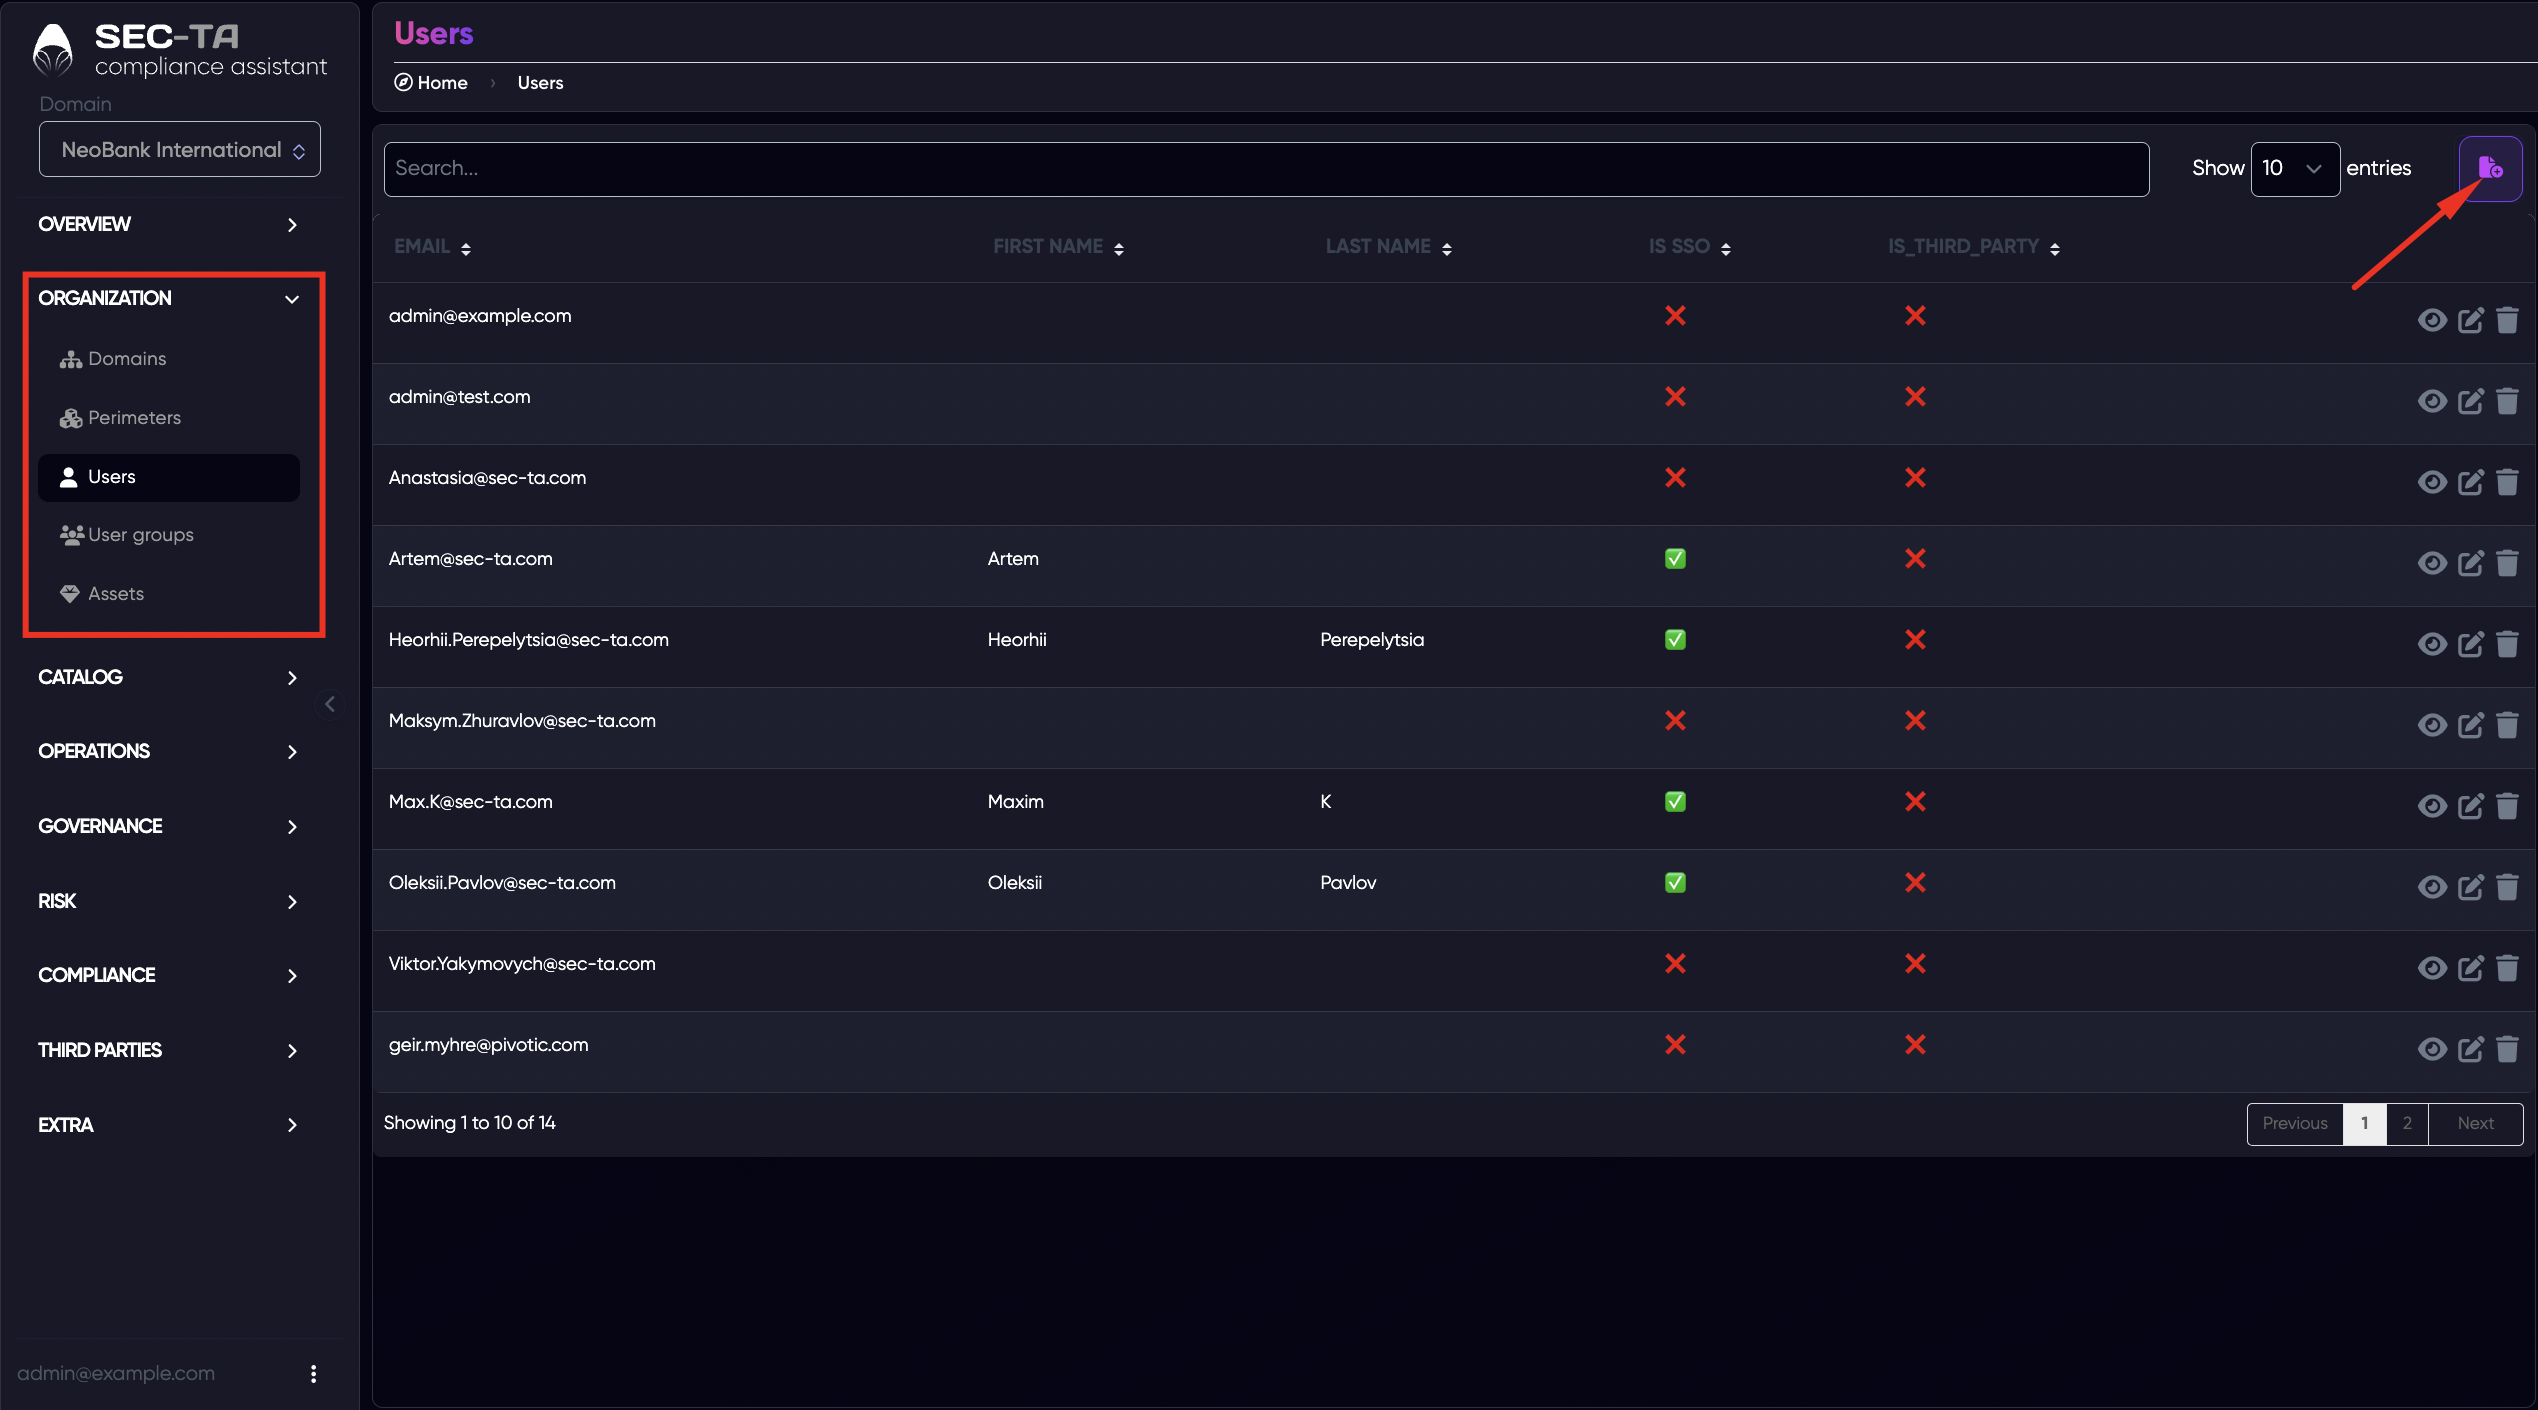Image resolution: width=2538 pixels, height=1410 pixels.
Task: Delete the Anastasia@sec-ta.com user
Action: [2507, 482]
